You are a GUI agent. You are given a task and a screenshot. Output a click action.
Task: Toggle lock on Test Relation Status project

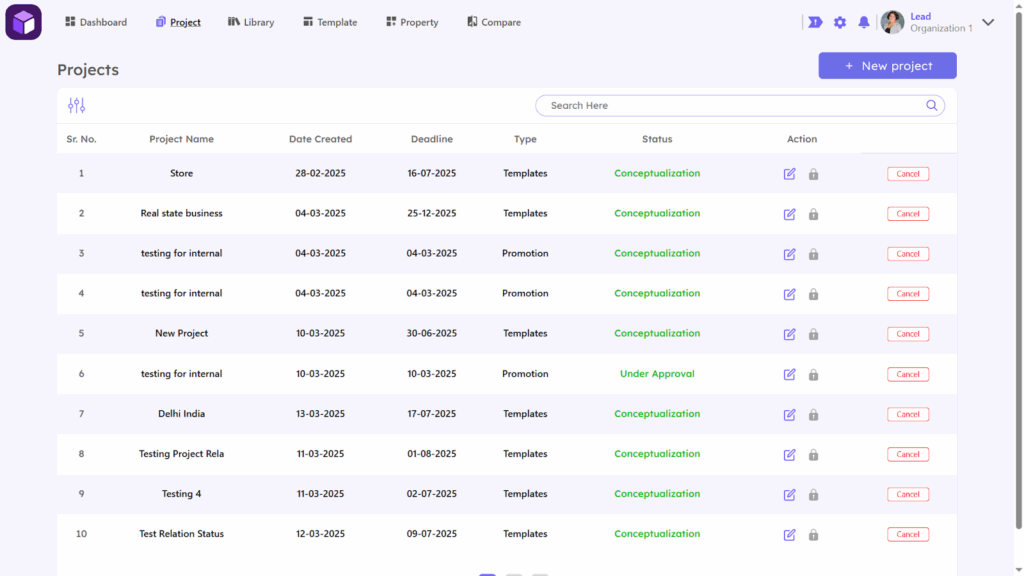813,534
